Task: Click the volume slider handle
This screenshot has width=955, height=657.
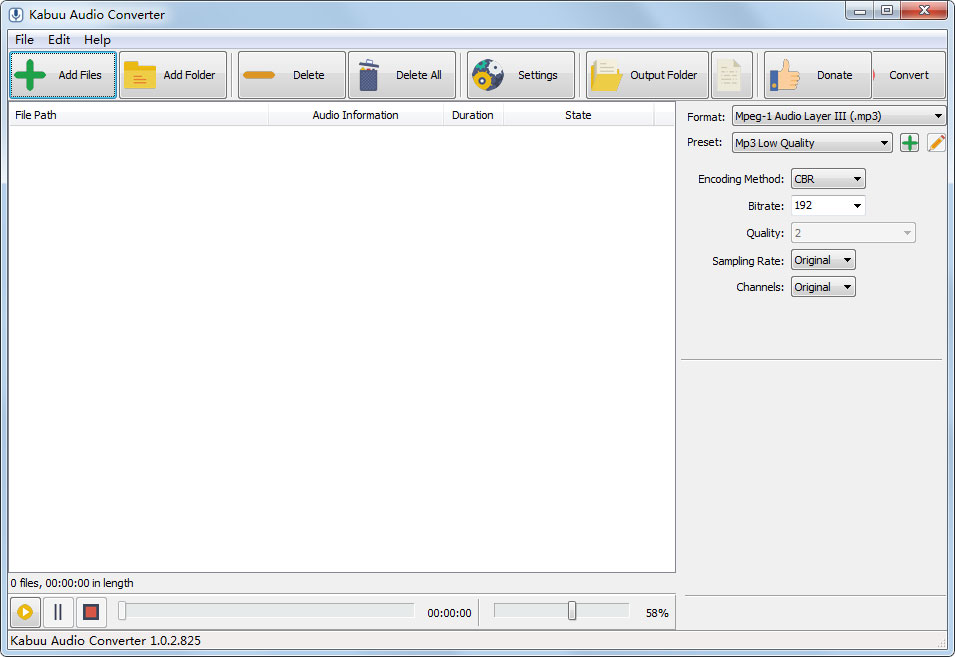Action: (x=572, y=611)
